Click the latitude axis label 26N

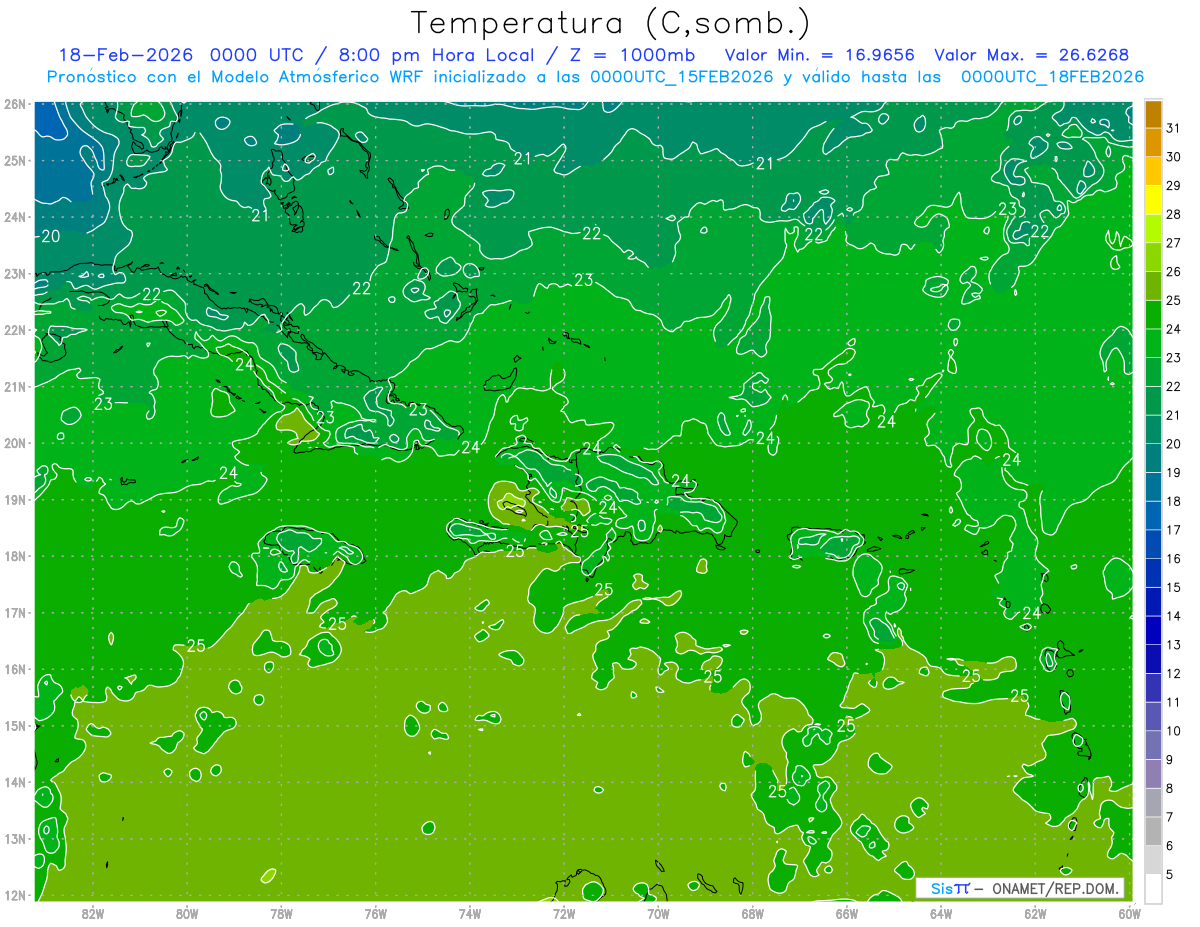[x=14, y=104]
